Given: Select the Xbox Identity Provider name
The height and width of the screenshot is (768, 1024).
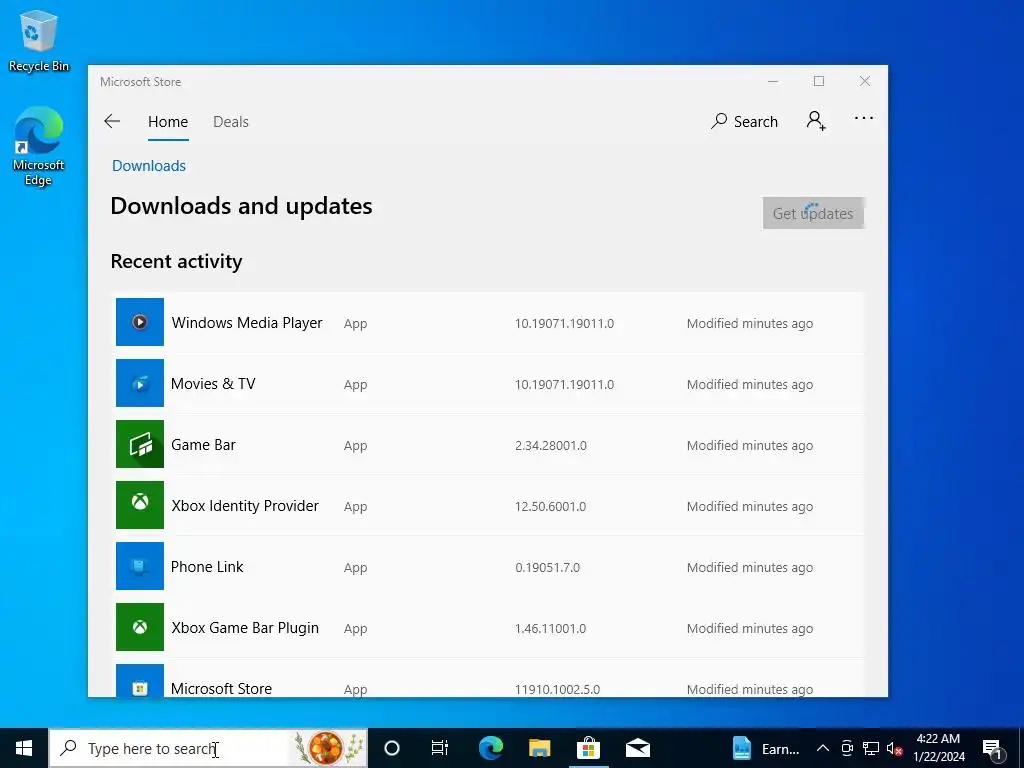Looking at the screenshot, I should tap(245, 505).
